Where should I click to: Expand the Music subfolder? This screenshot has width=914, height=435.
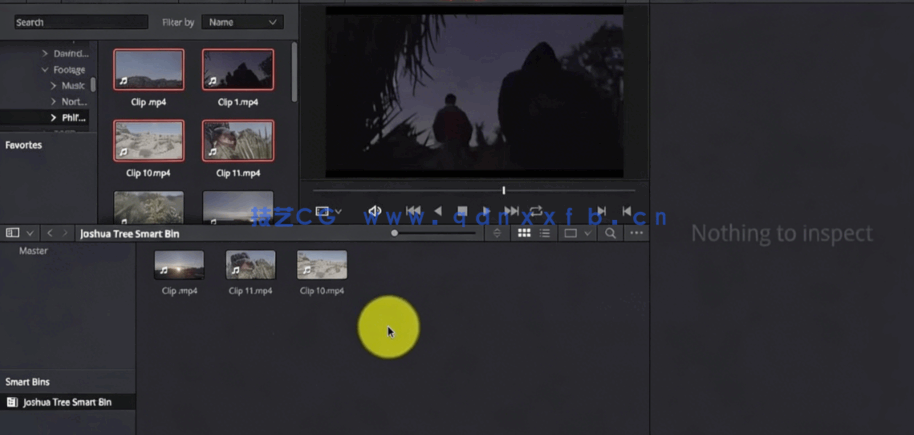pyautogui.click(x=54, y=86)
